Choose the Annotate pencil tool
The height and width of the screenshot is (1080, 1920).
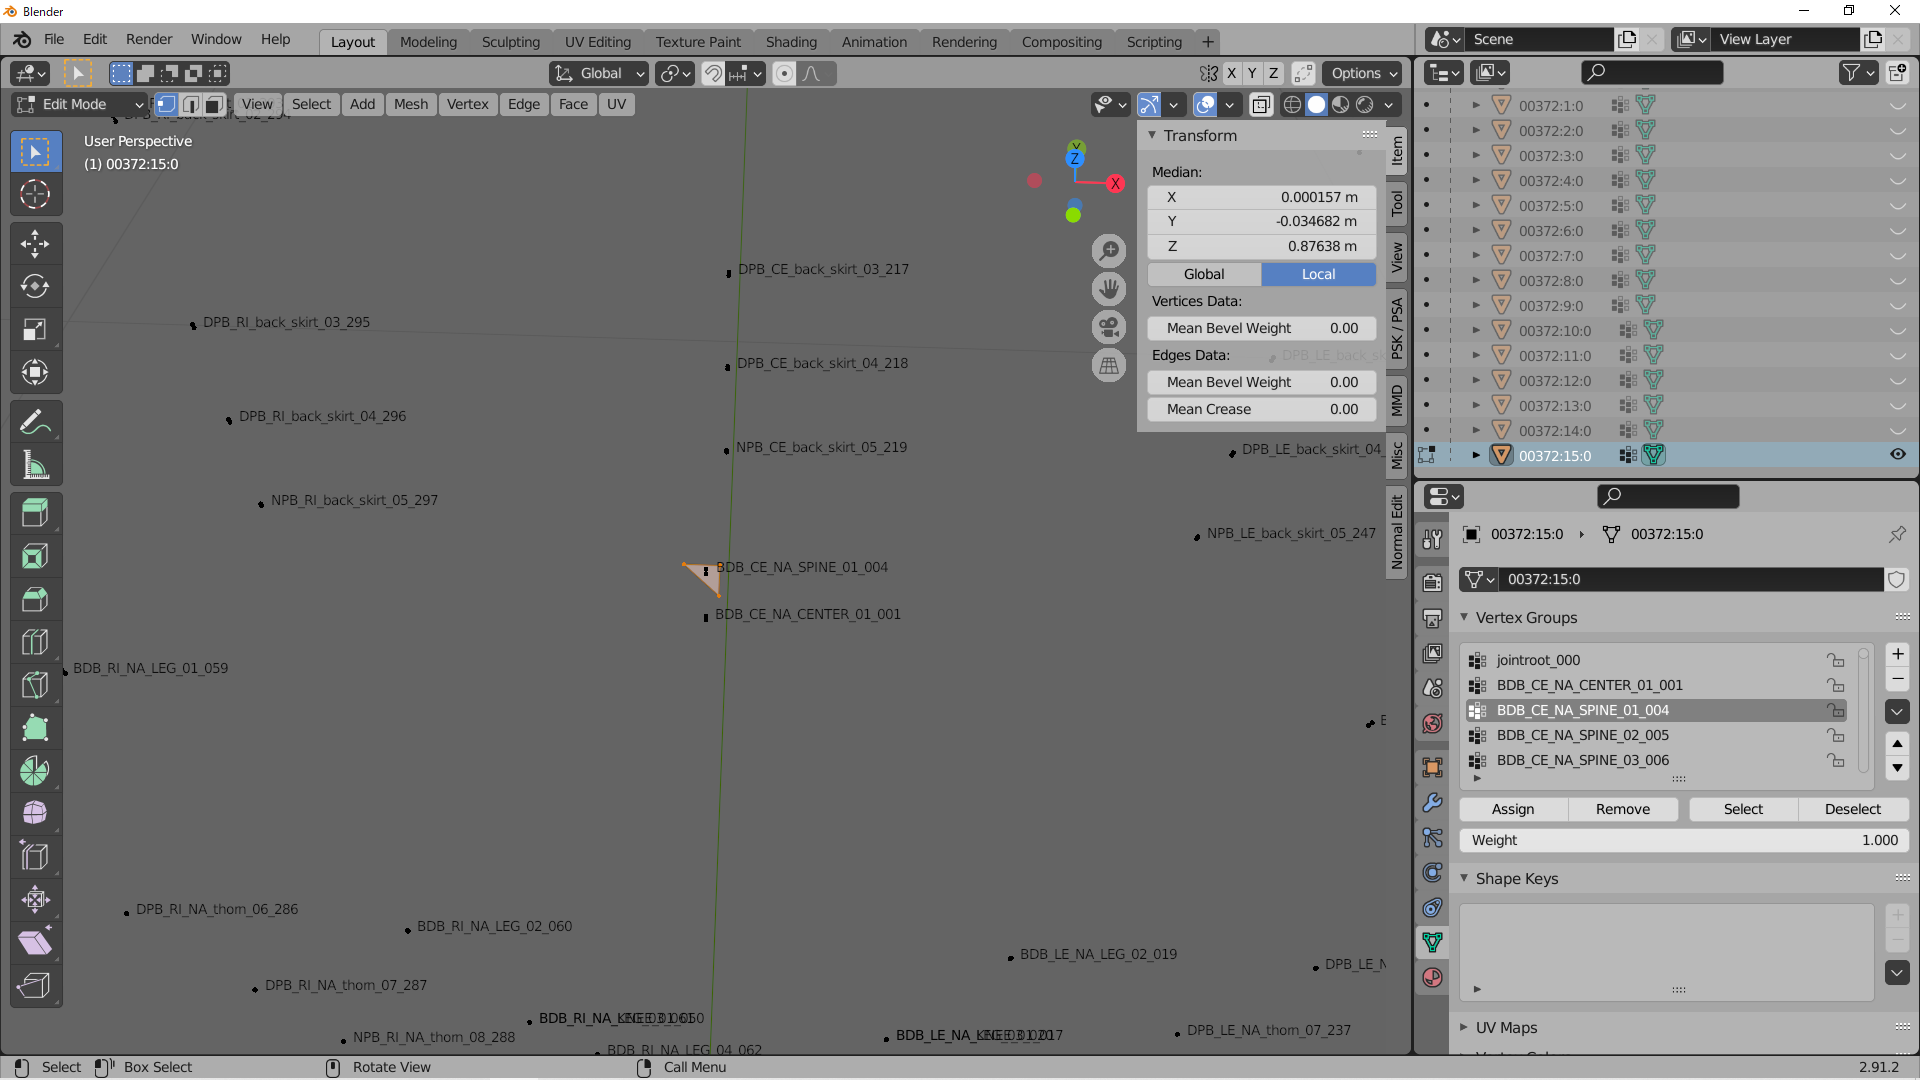click(35, 422)
